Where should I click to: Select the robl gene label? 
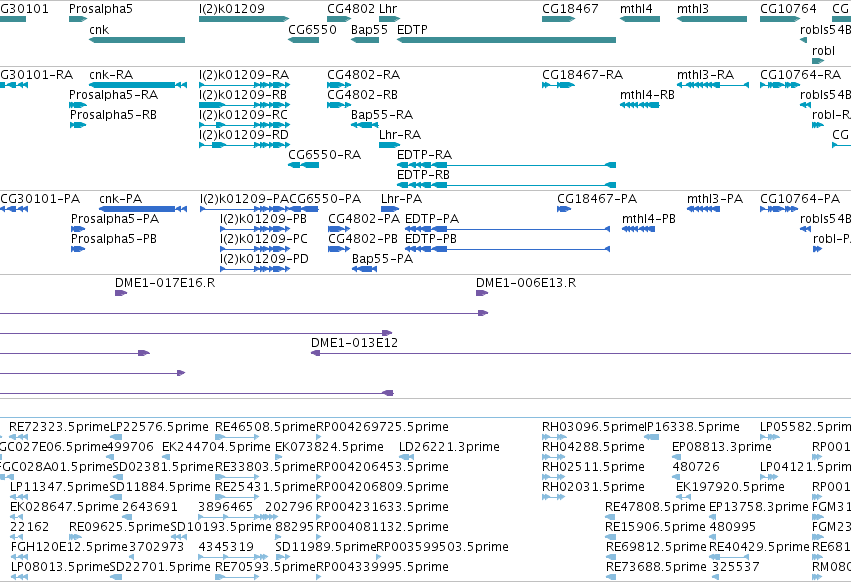(x=823, y=50)
